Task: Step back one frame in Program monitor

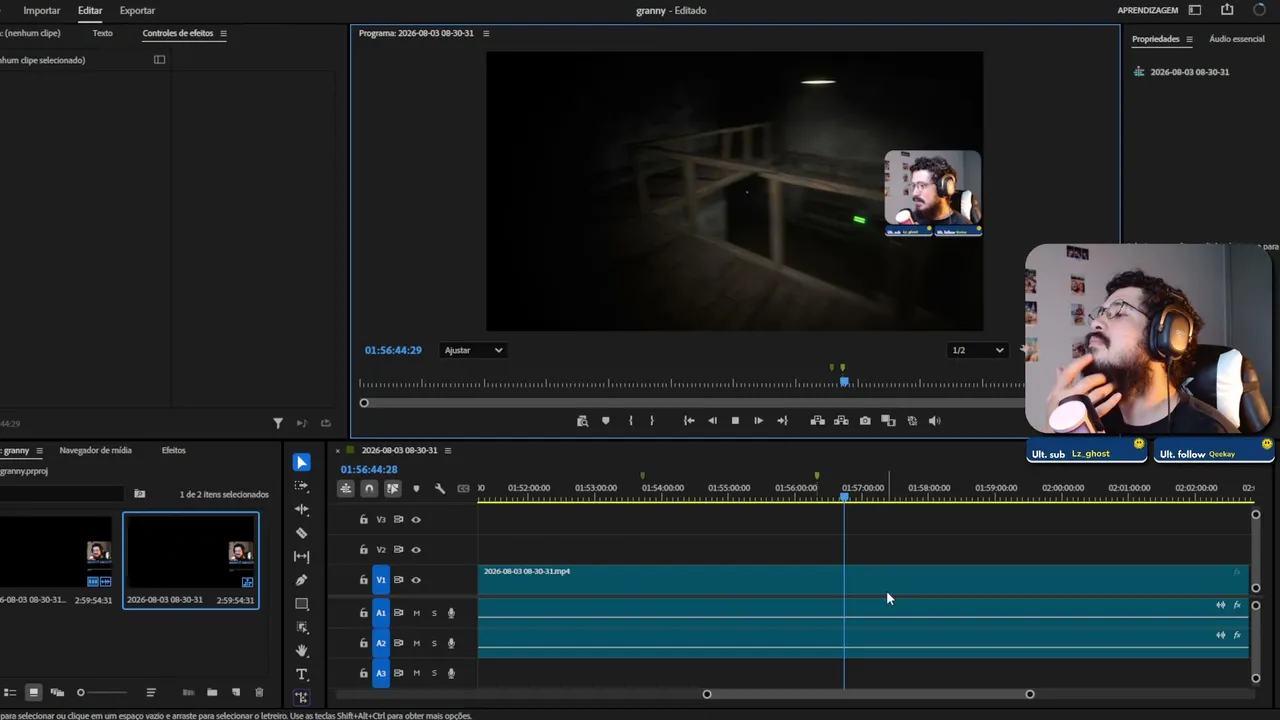Action: pos(712,421)
